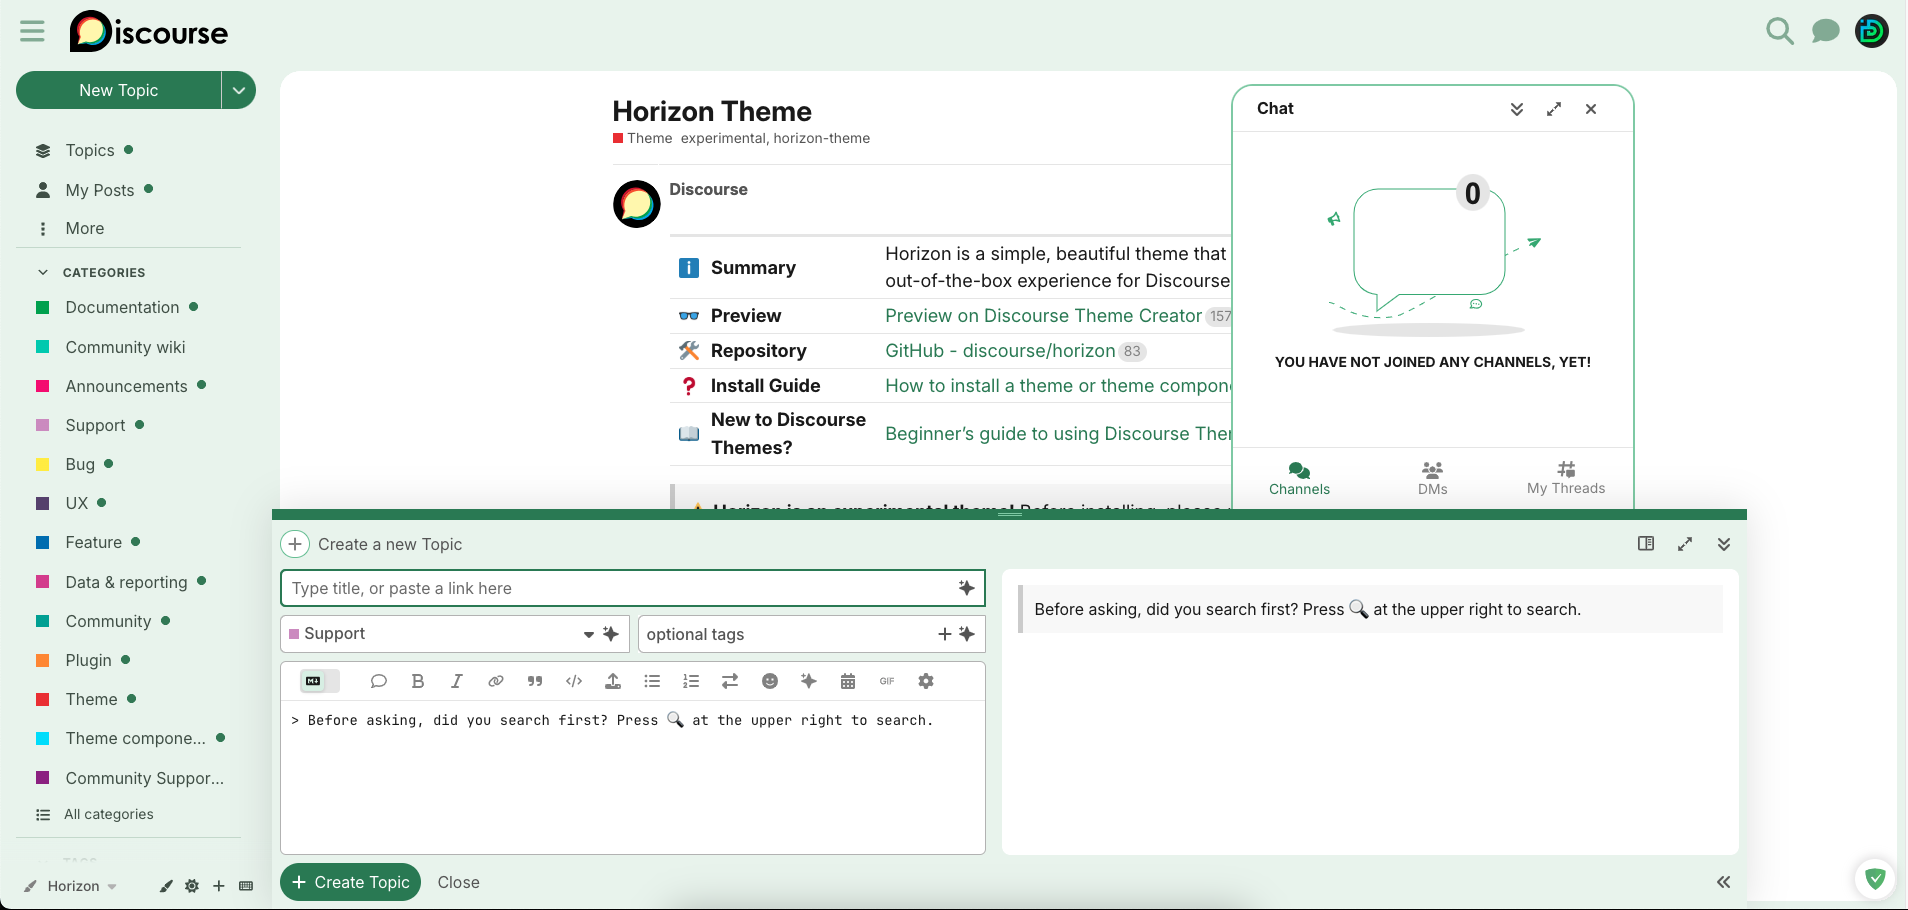Image resolution: width=1908 pixels, height=910 pixels.
Task: Focus the topic title input field
Action: 620,588
